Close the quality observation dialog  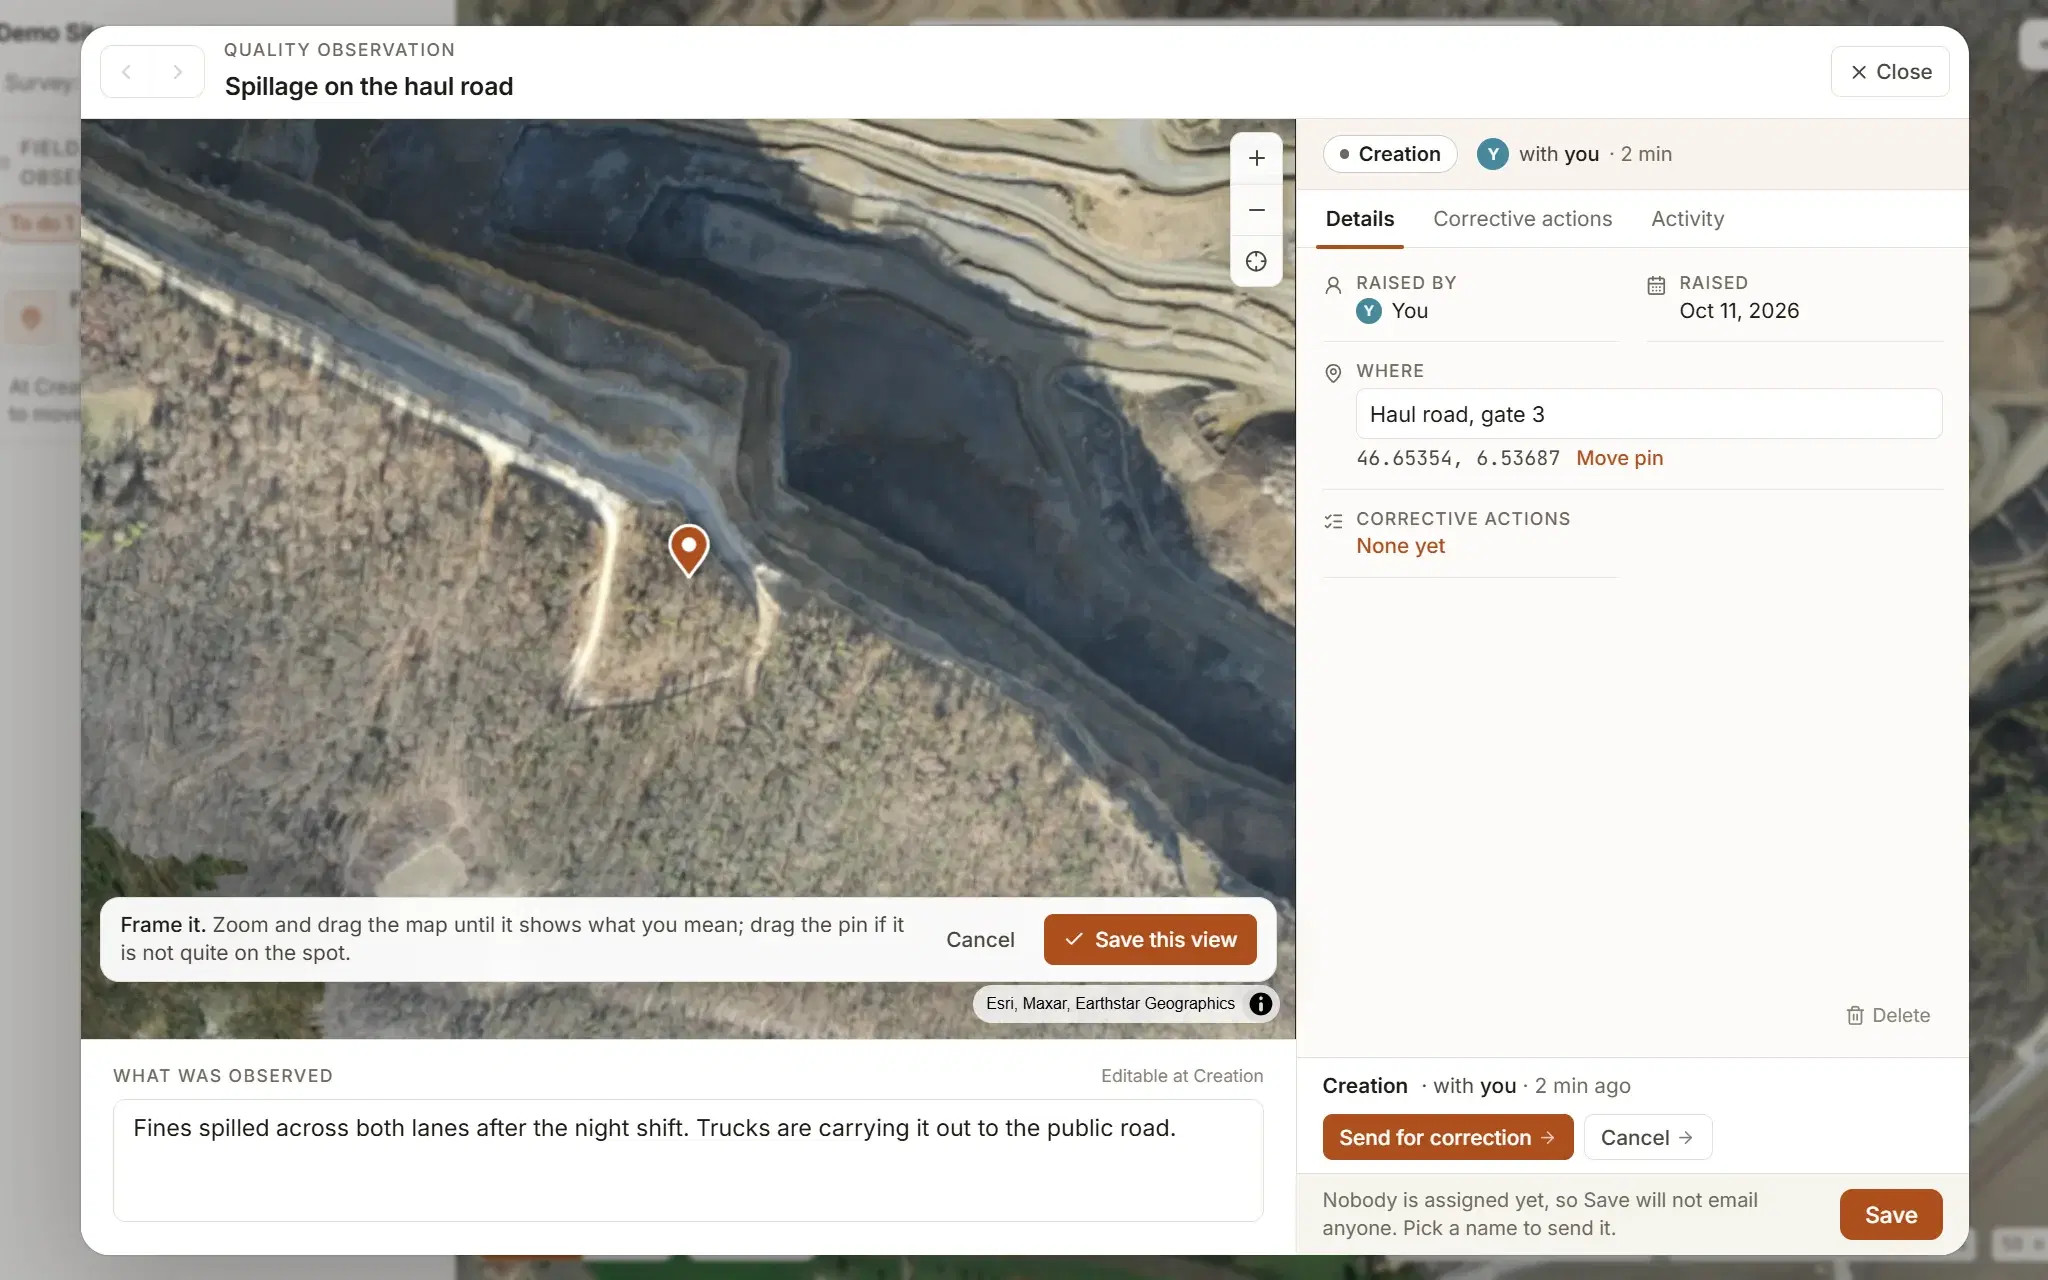tap(1889, 72)
